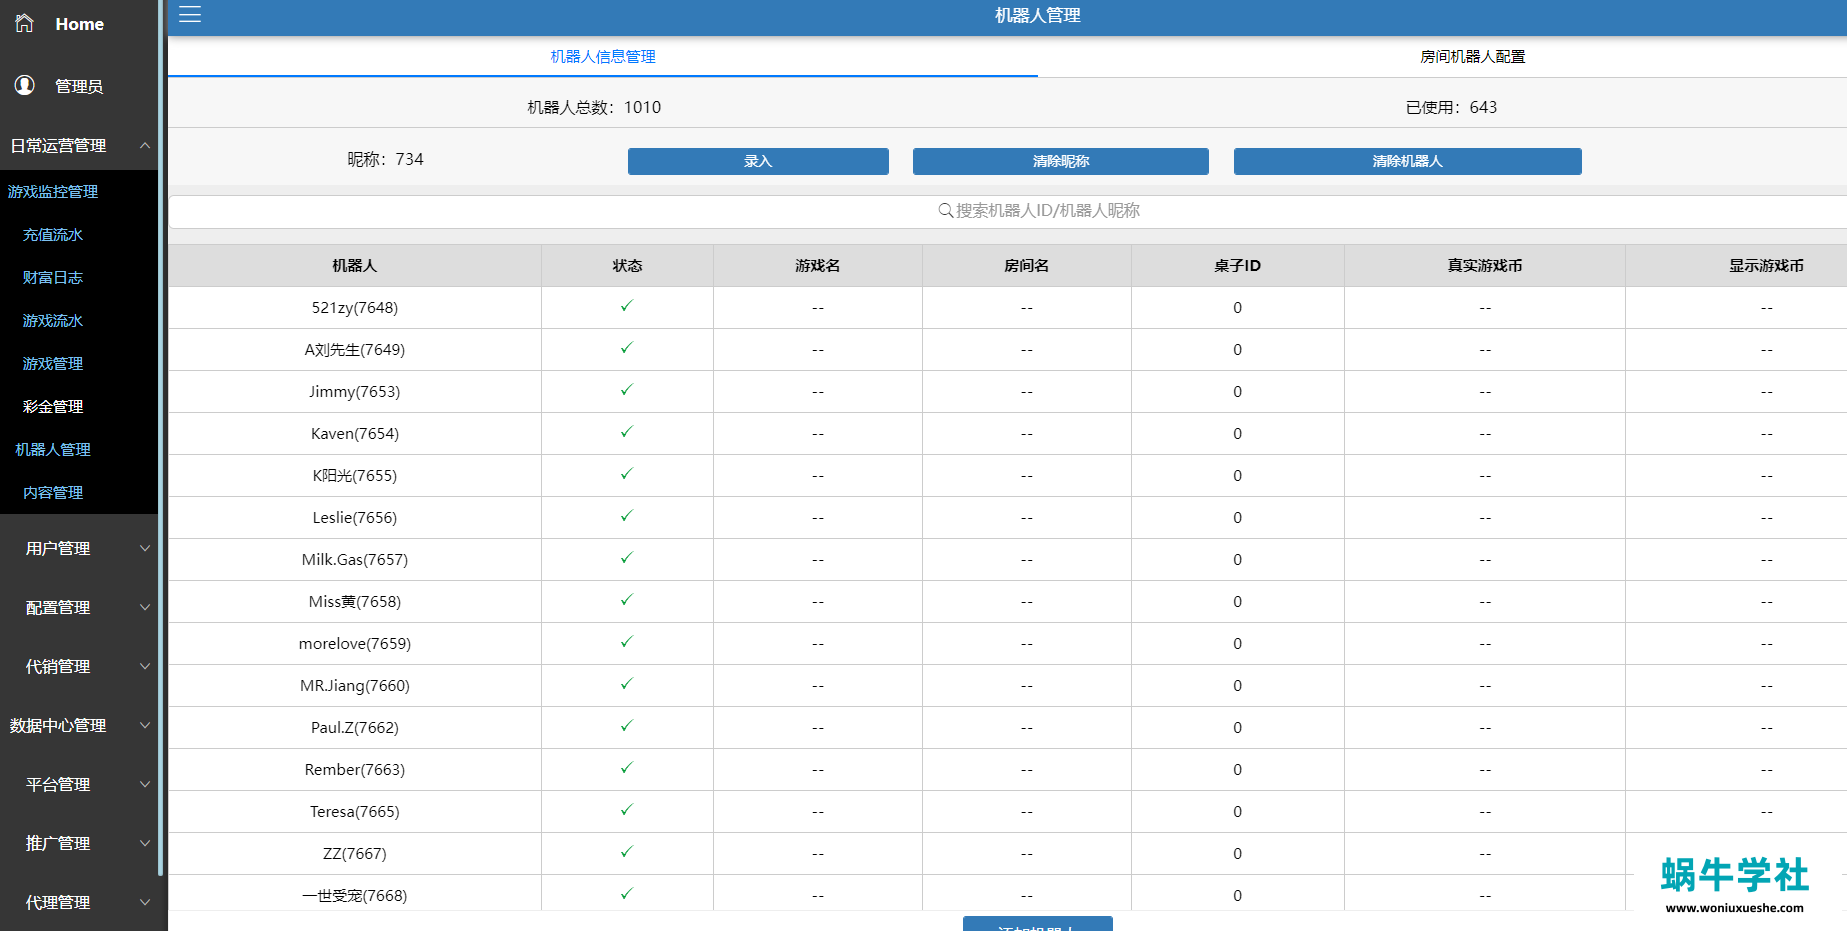Switch to the 房间机器人配置 tab
The height and width of the screenshot is (931, 1847).
click(x=1470, y=56)
